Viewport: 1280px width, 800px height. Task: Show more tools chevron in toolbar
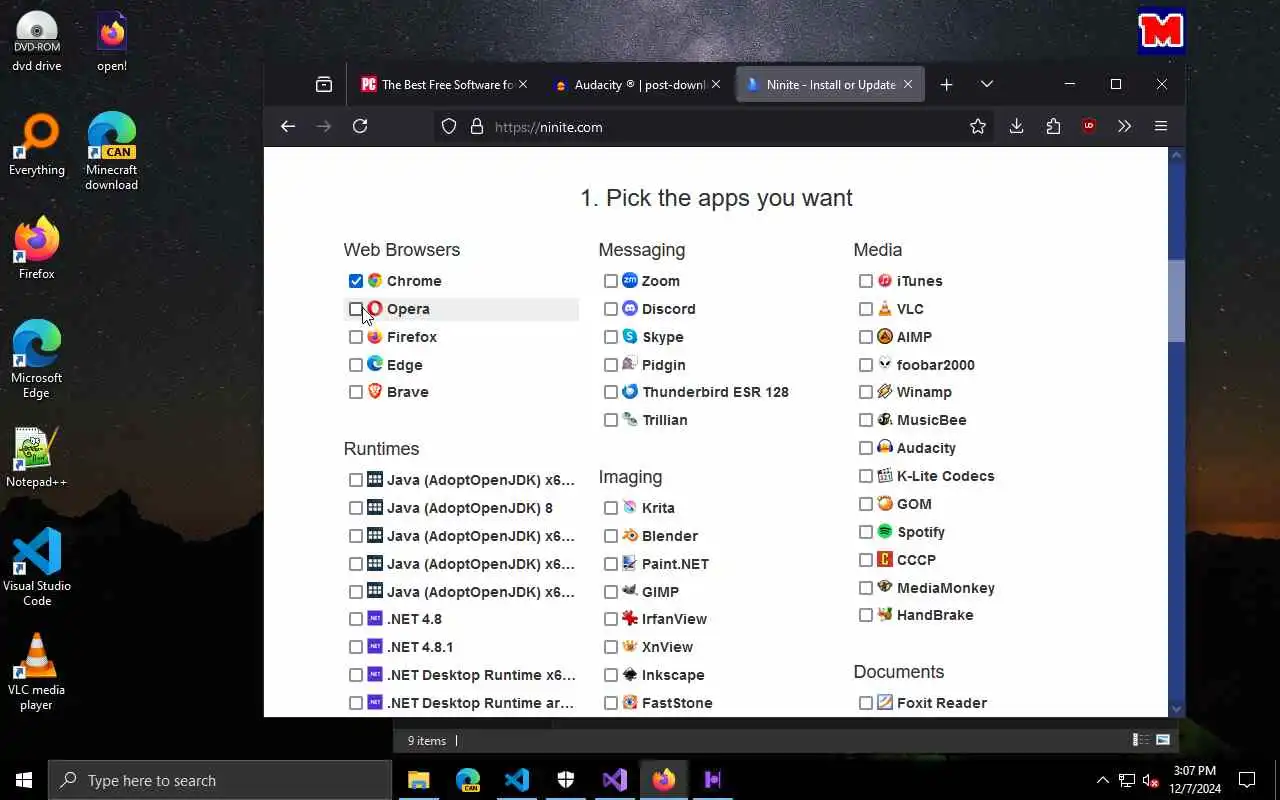click(1125, 126)
